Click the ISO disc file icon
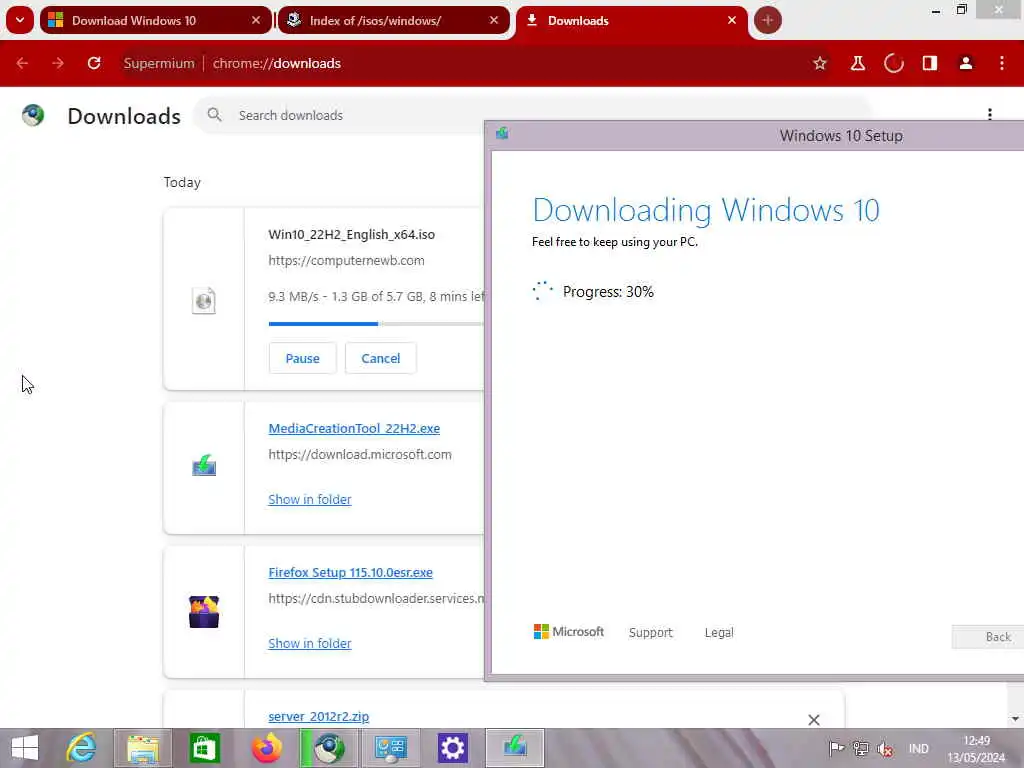The height and width of the screenshot is (768, 1024). [x=204, y=300]
